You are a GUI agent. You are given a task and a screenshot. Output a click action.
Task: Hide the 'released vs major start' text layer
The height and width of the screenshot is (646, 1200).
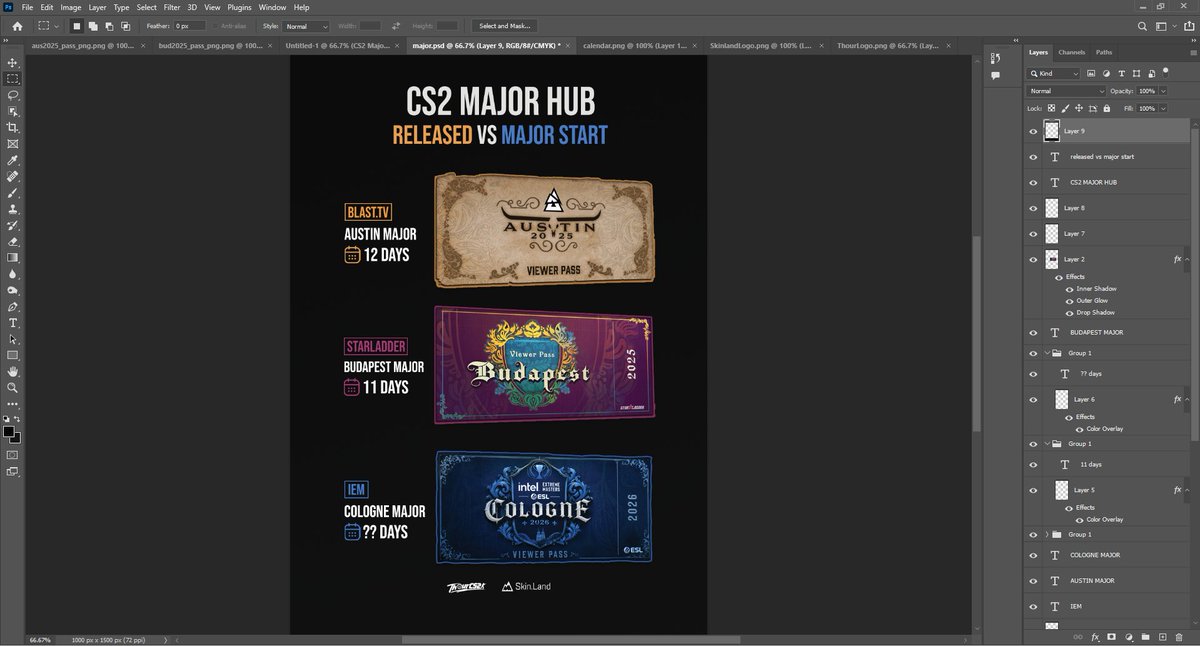tap(1033, 157)
